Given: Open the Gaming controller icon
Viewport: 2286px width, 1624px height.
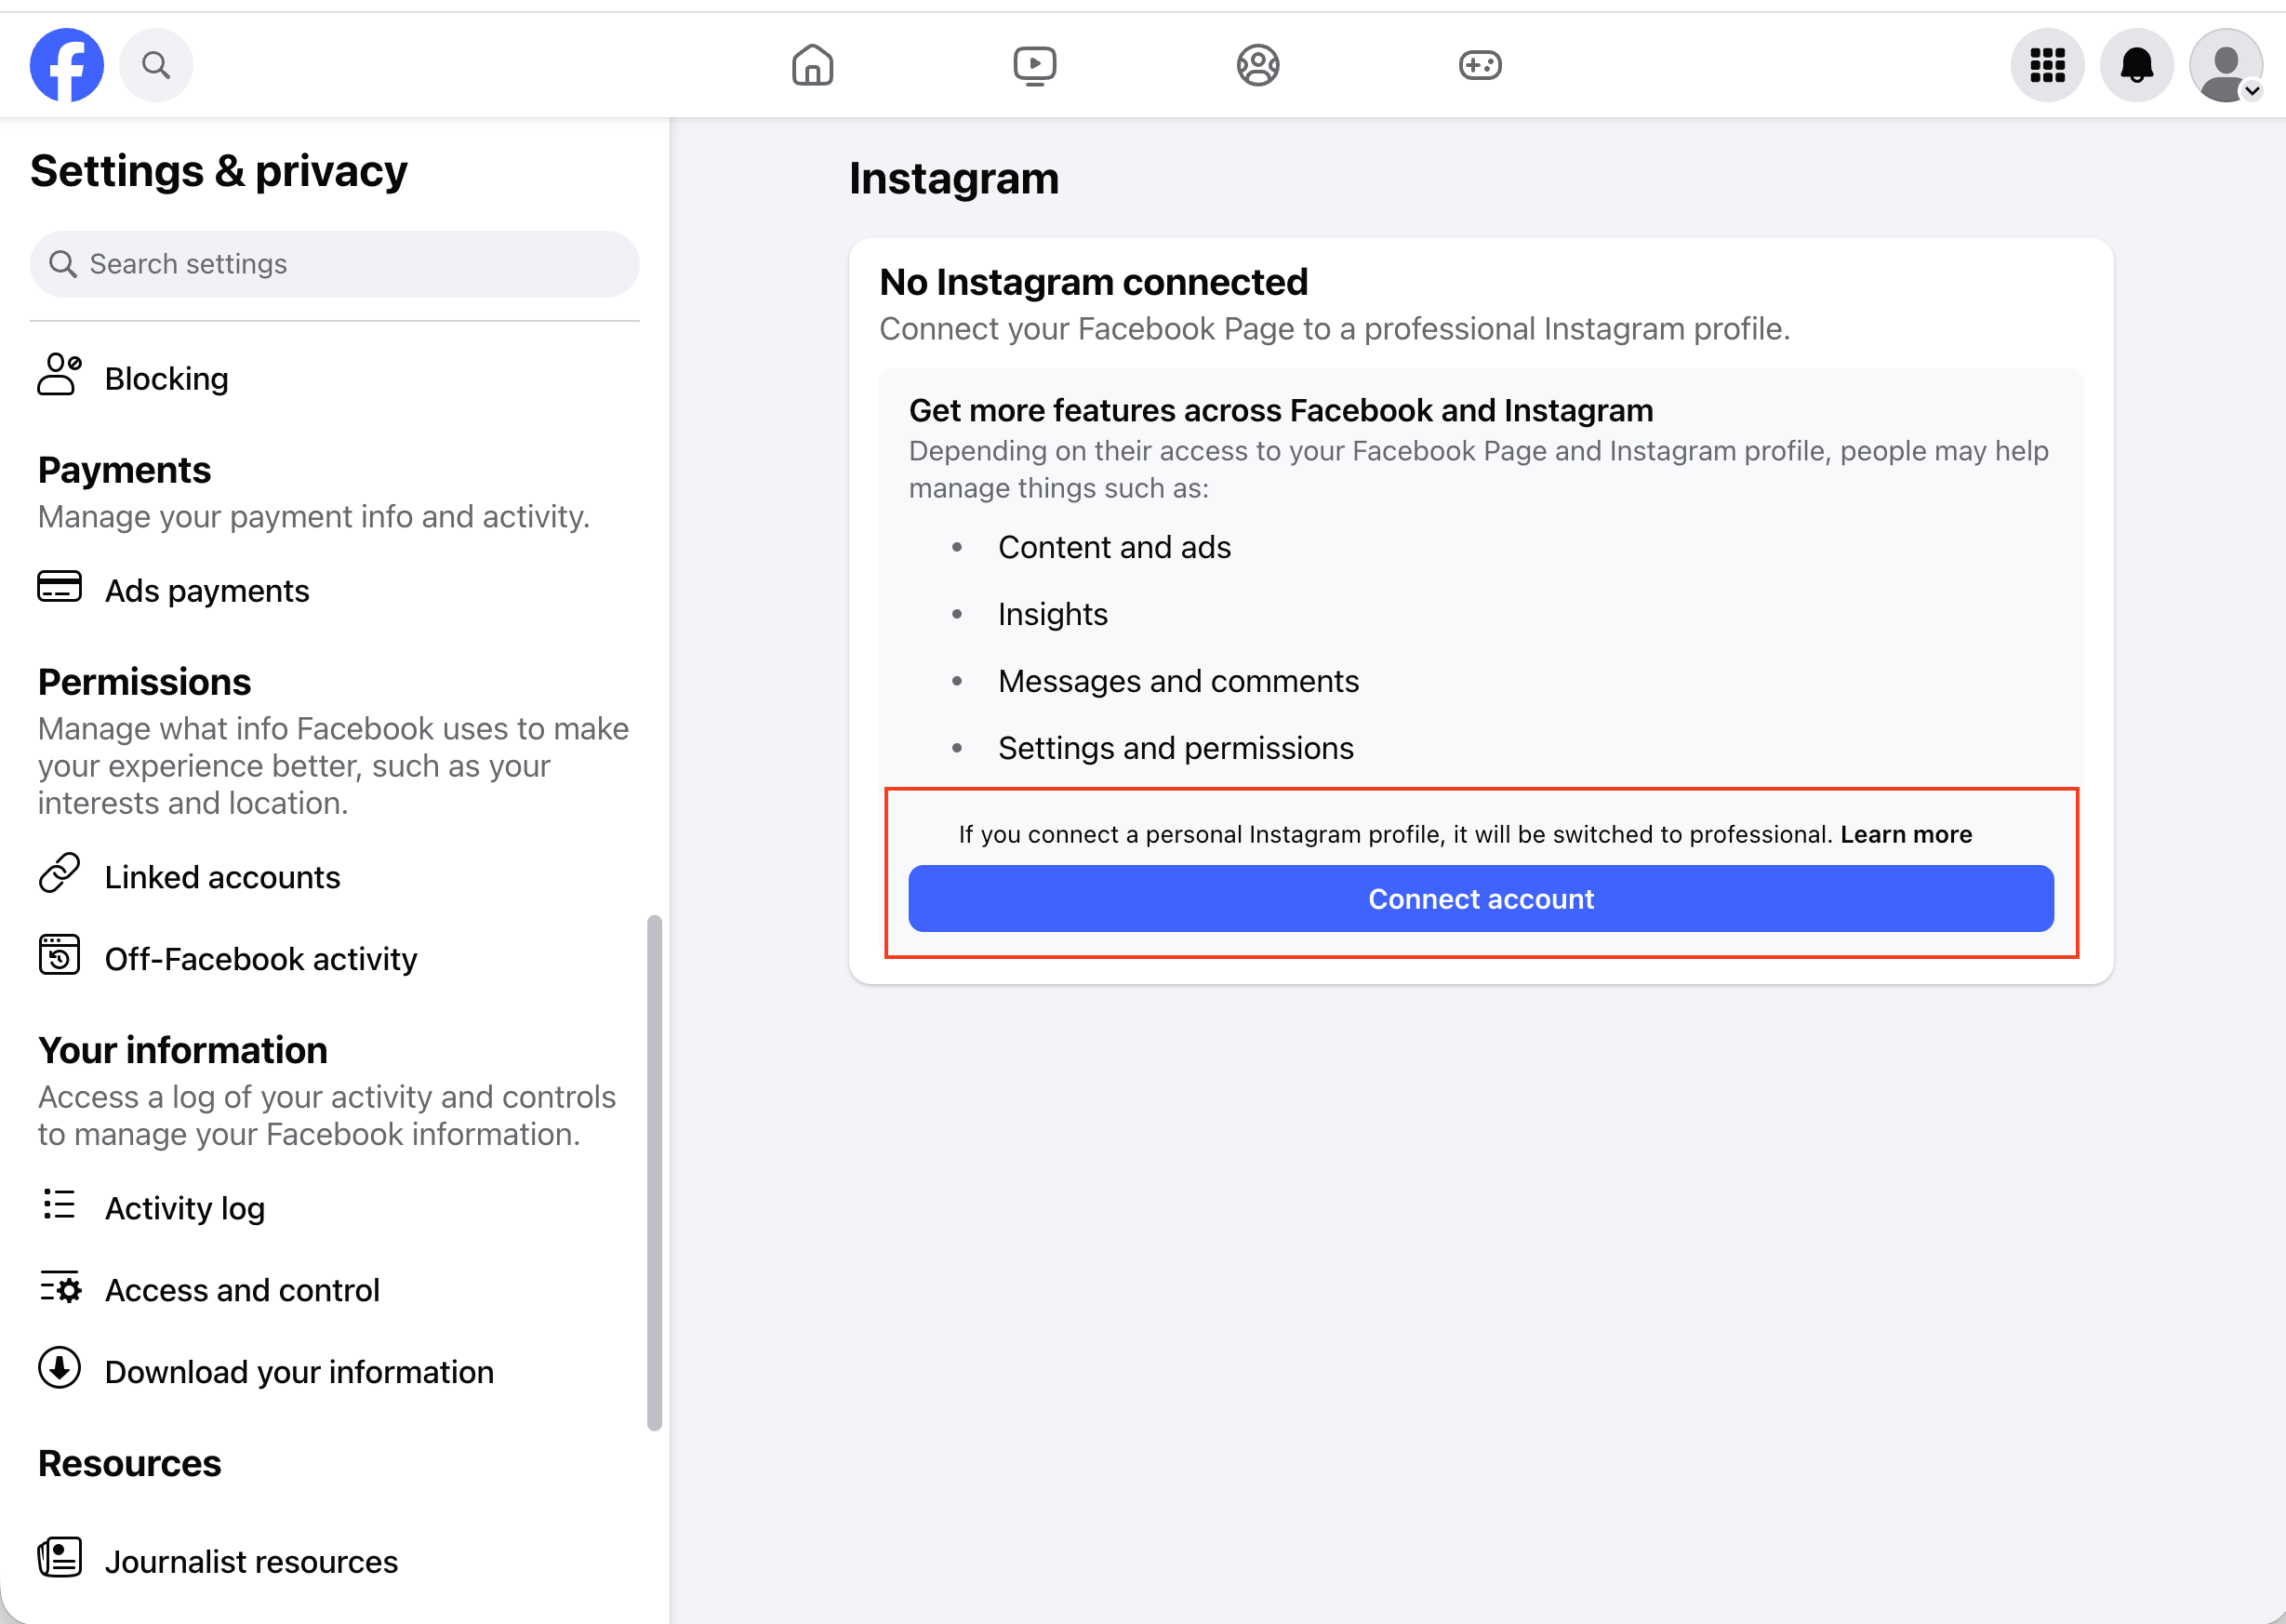Looking at the screenshot, I should tap(1479, 65).
